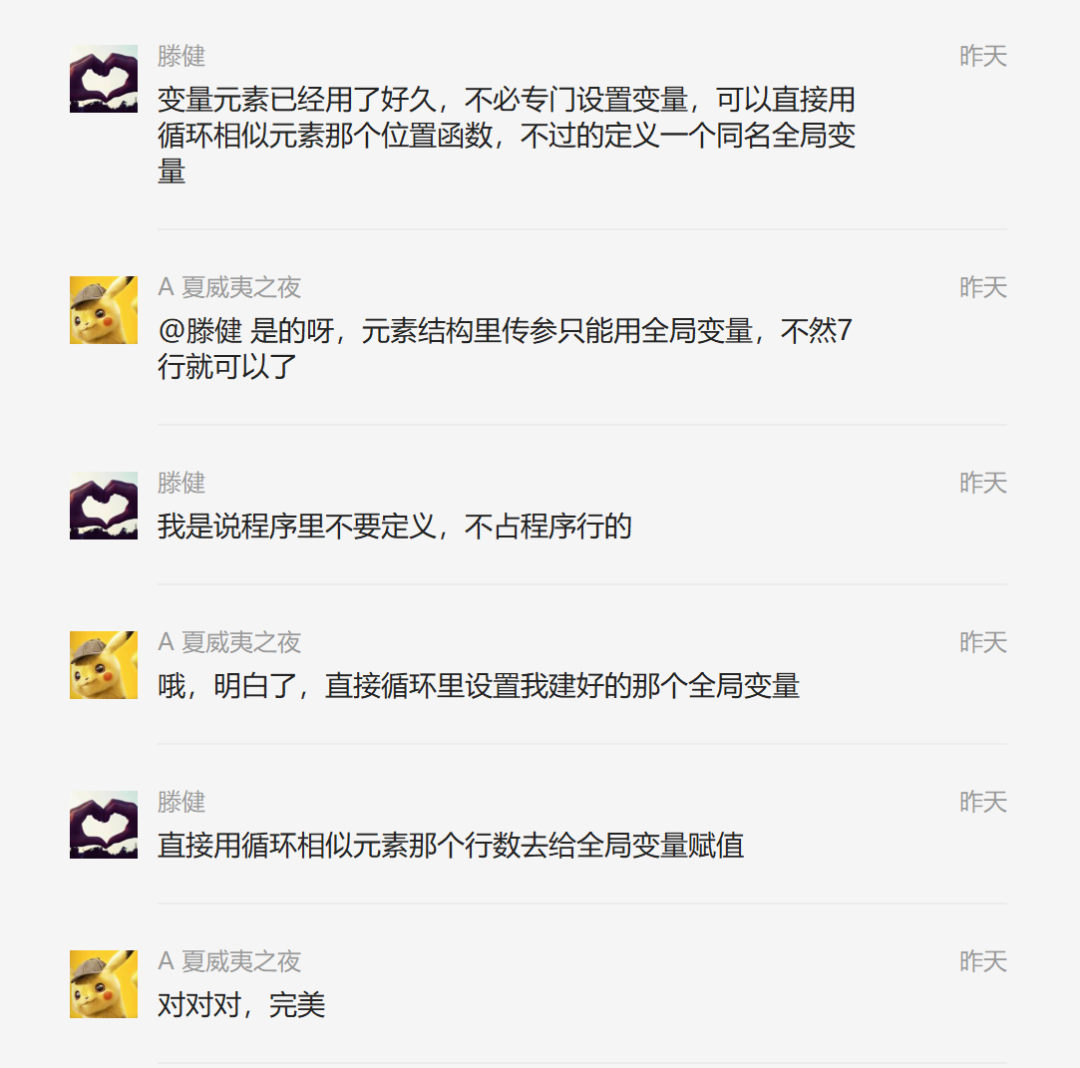Click sender name A 夏威夷之夜 above 哦，明白了

coord(229,642)
